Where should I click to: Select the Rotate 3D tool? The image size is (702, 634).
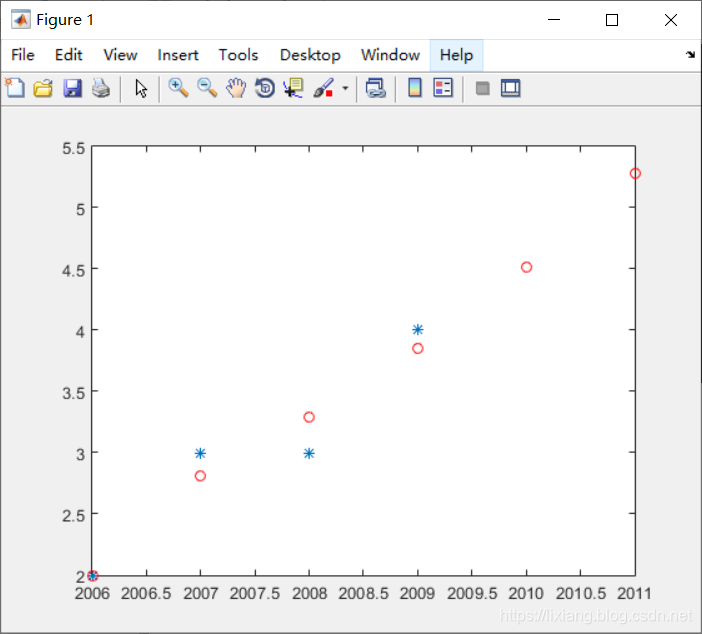coord(265,88)
